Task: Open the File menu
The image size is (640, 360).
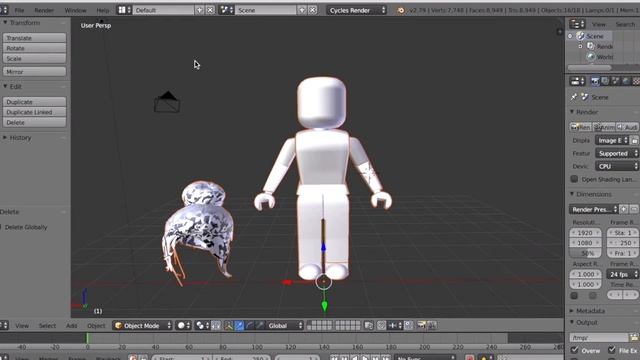Action: point(19,10)
